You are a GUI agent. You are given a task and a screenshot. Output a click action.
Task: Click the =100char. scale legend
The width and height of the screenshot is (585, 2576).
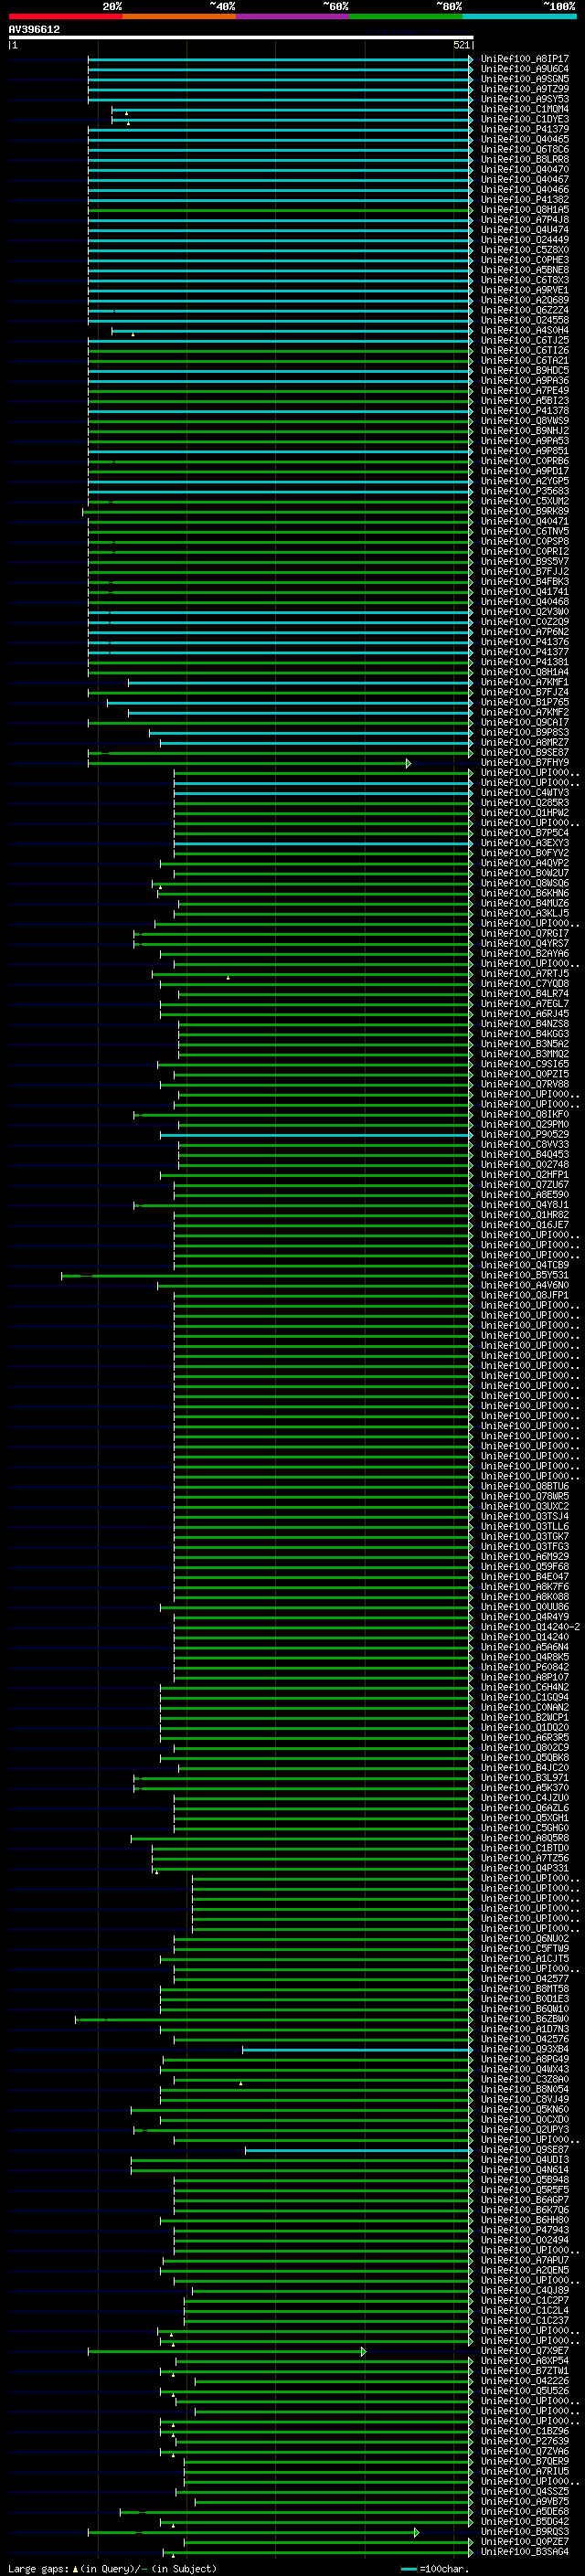(x=433, y=2568)
